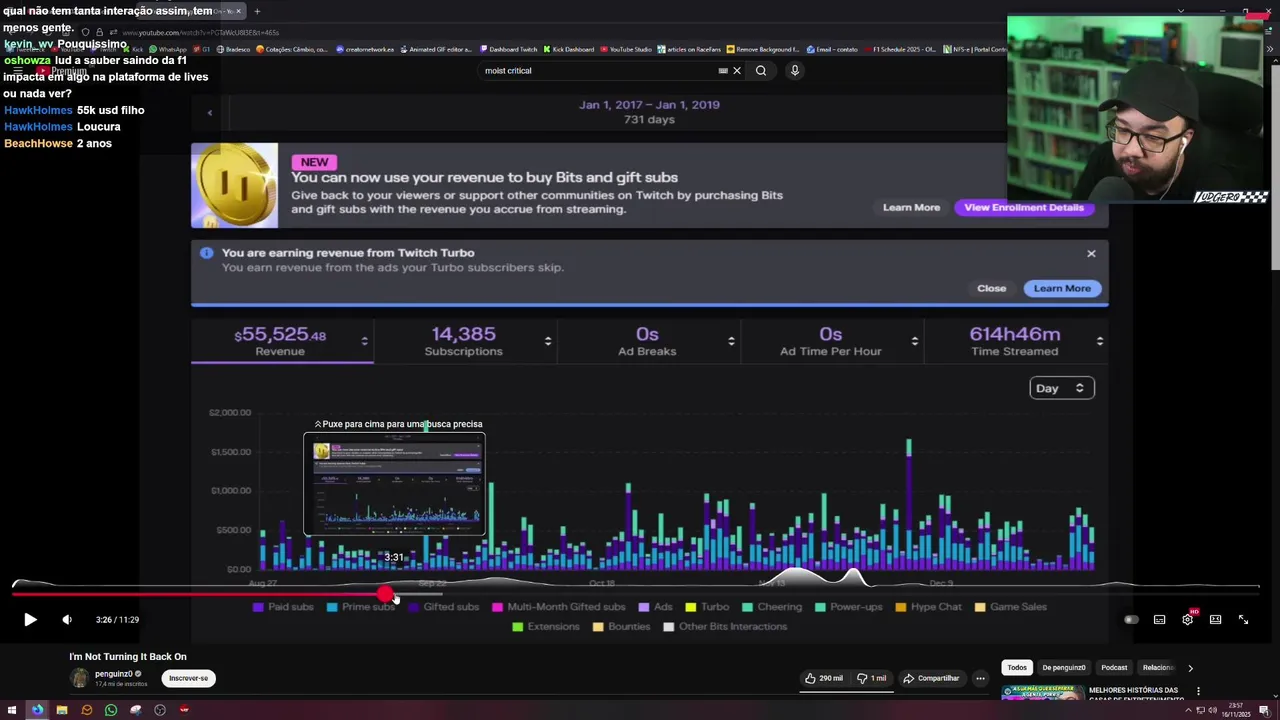
Task: Open the Bradesco bookmark
Action: 233,49
